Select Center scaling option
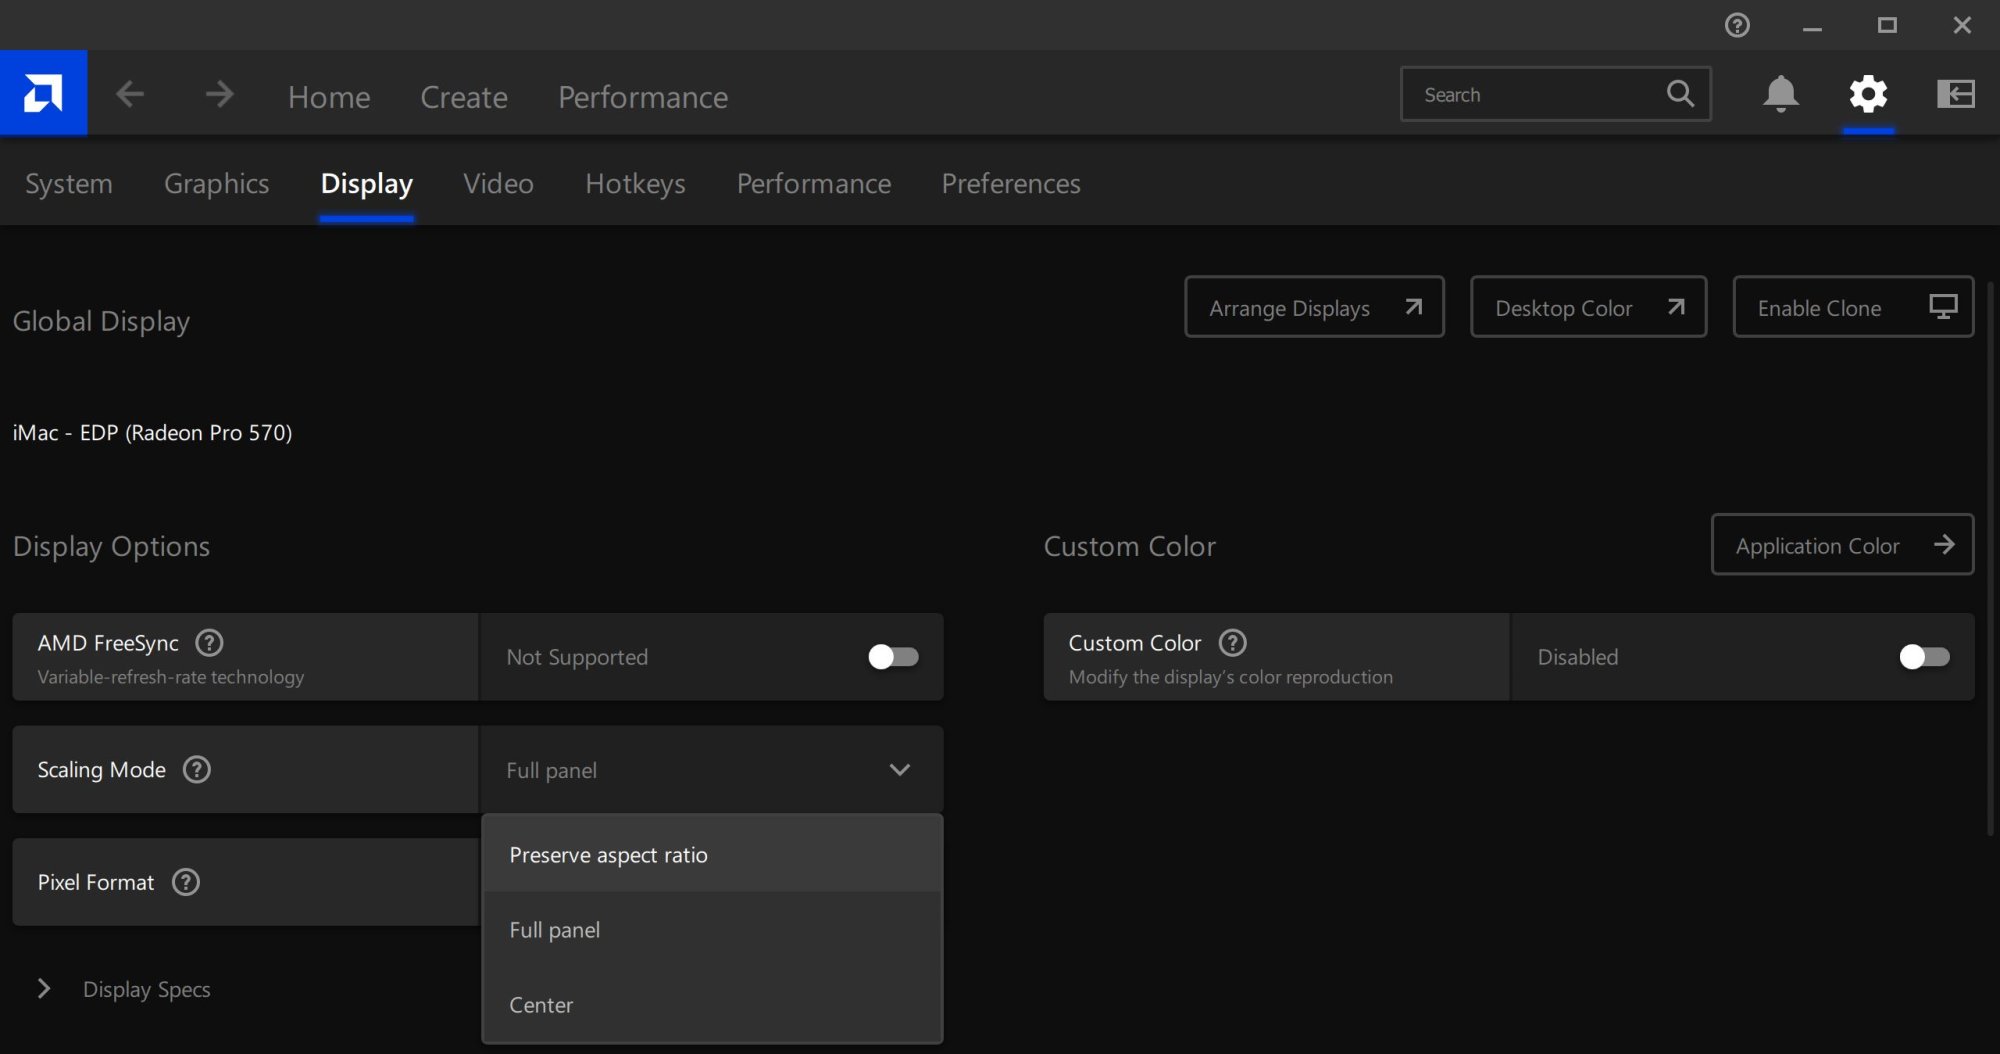2000x1054 pixels. [x=712, y=1004]
